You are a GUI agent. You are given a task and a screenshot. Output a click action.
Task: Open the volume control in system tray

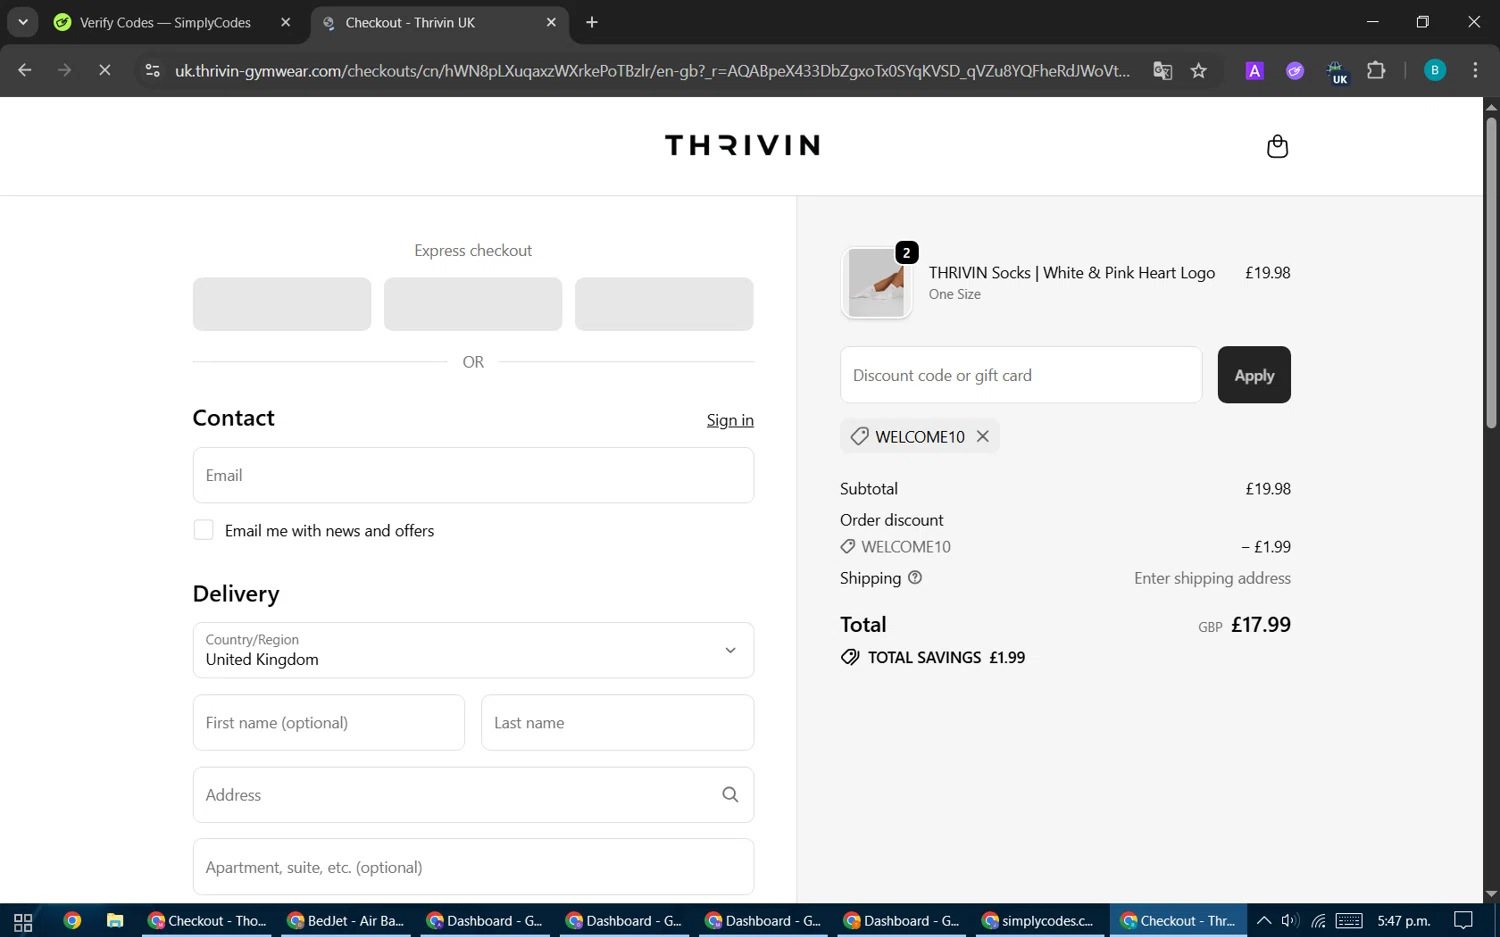pos(1290,921)
